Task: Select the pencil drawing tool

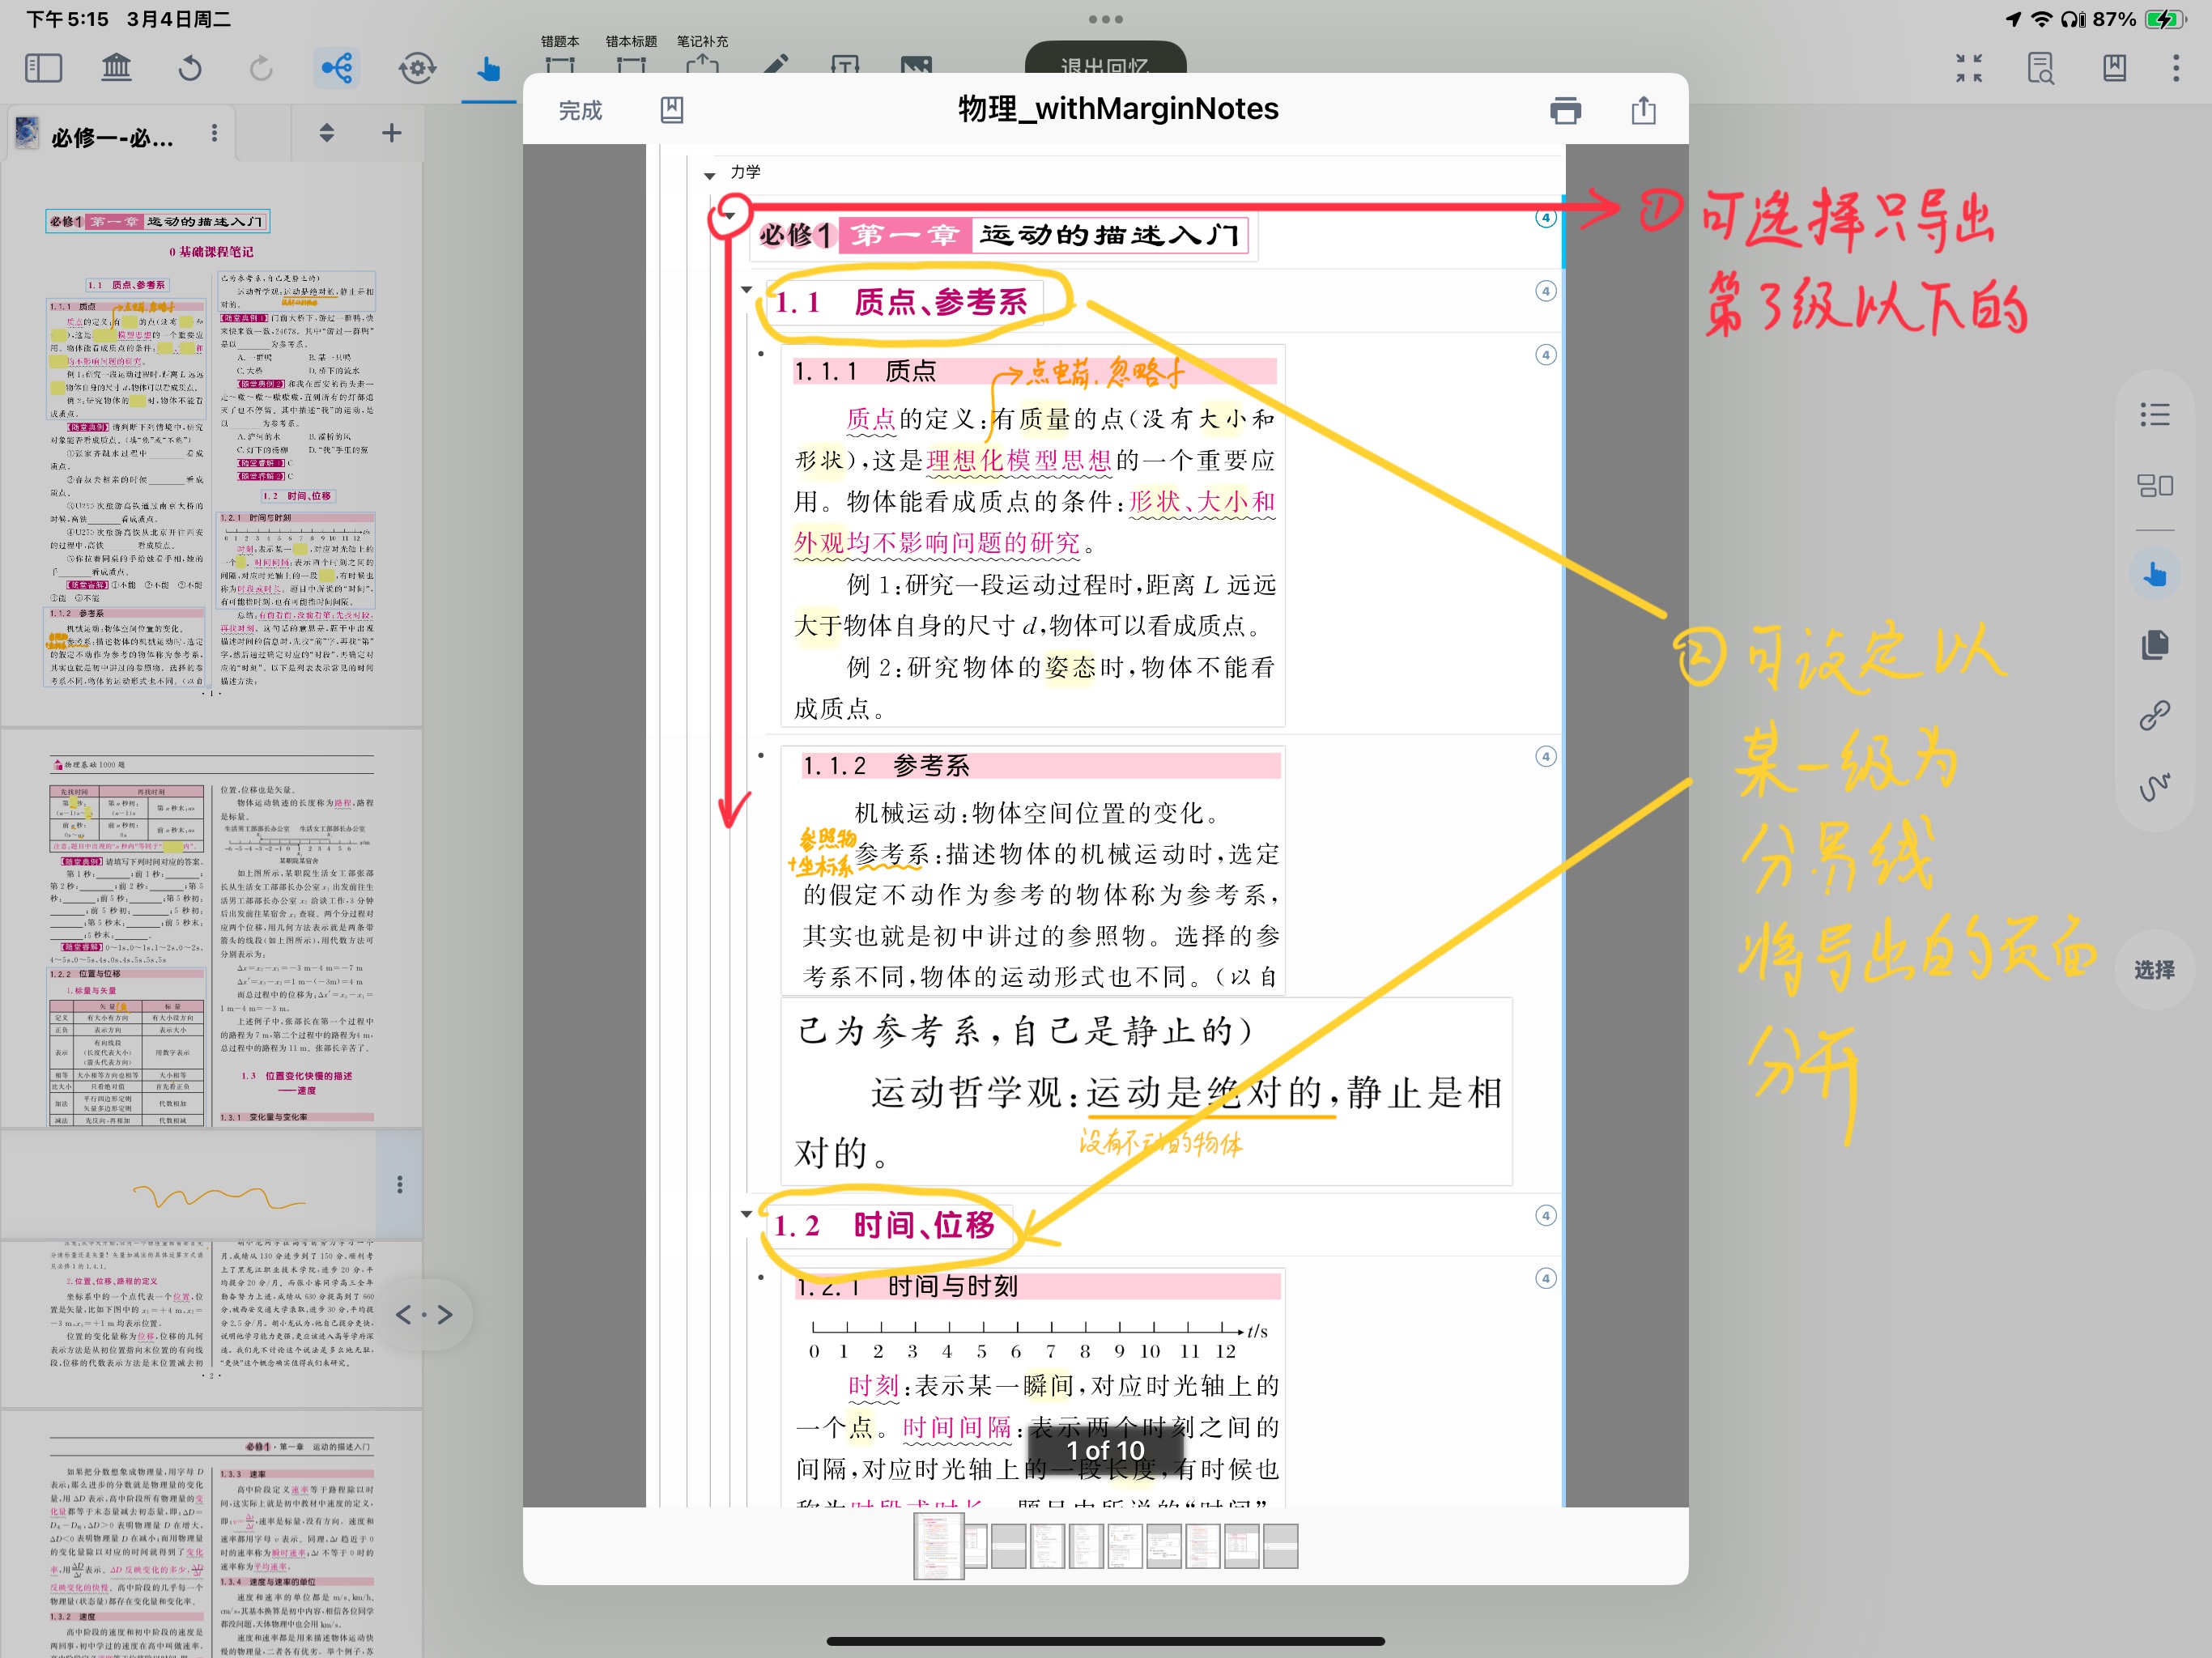Action: [x=774, y=64]
